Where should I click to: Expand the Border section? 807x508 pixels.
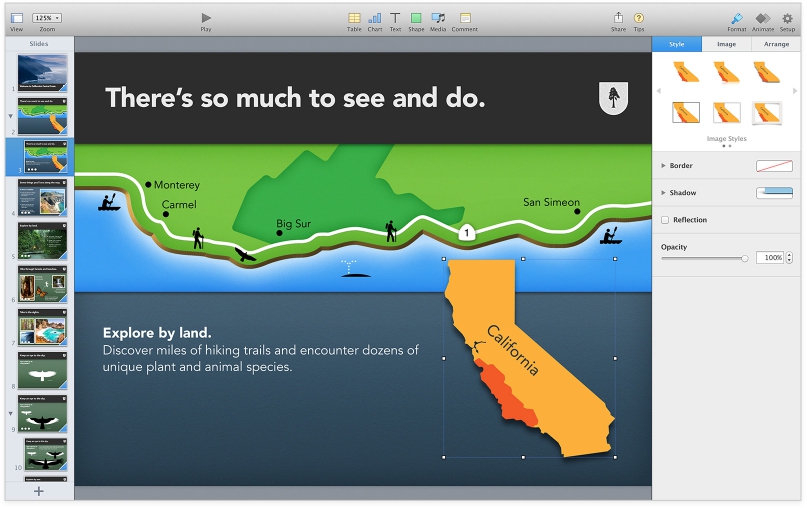[663, 166]
